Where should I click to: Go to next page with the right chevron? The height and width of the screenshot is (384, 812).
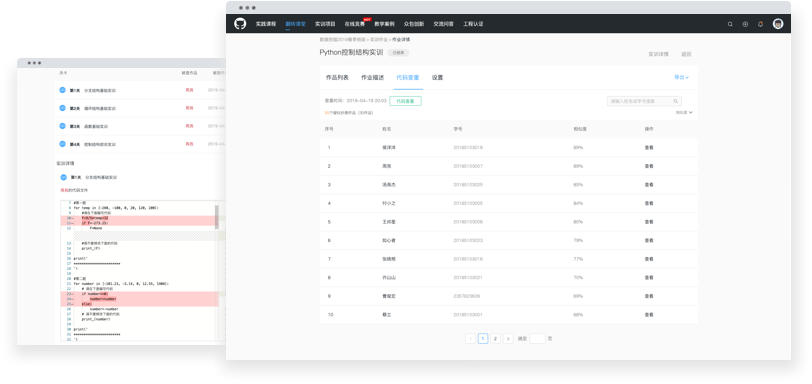tap(508, 338)
